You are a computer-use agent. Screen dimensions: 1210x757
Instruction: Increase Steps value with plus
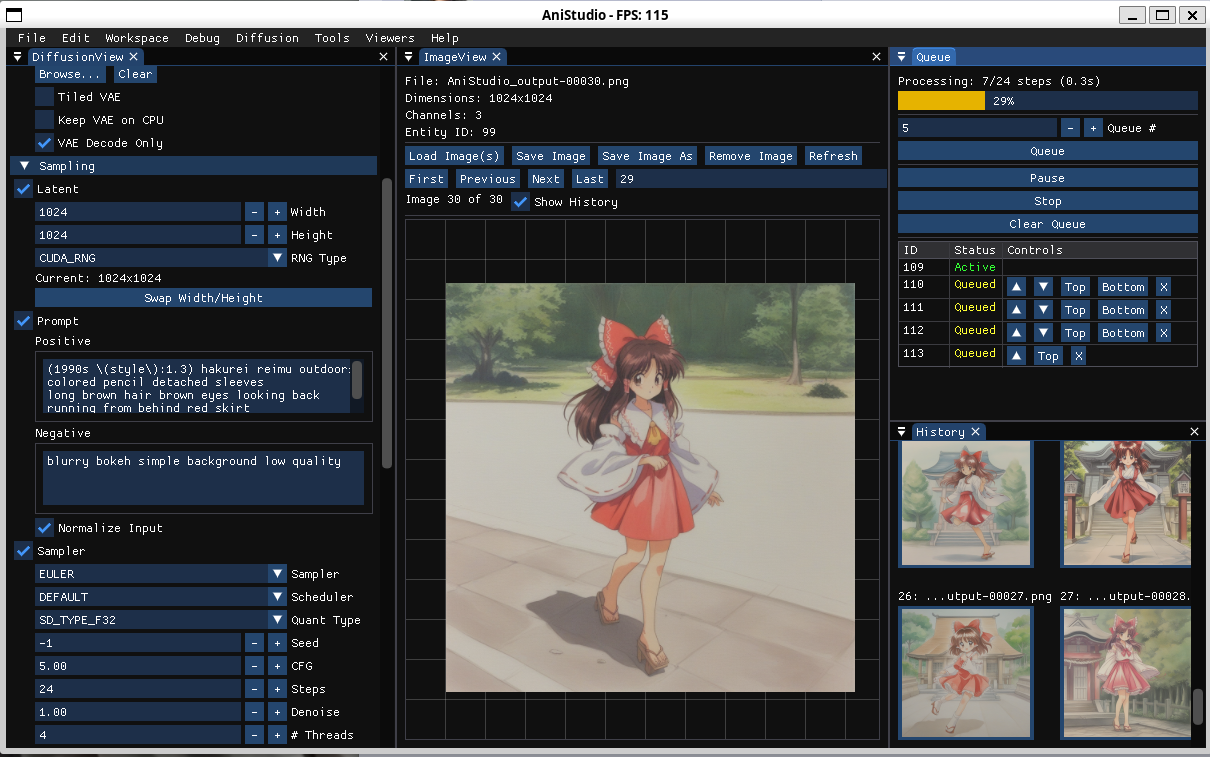point(277,689)
